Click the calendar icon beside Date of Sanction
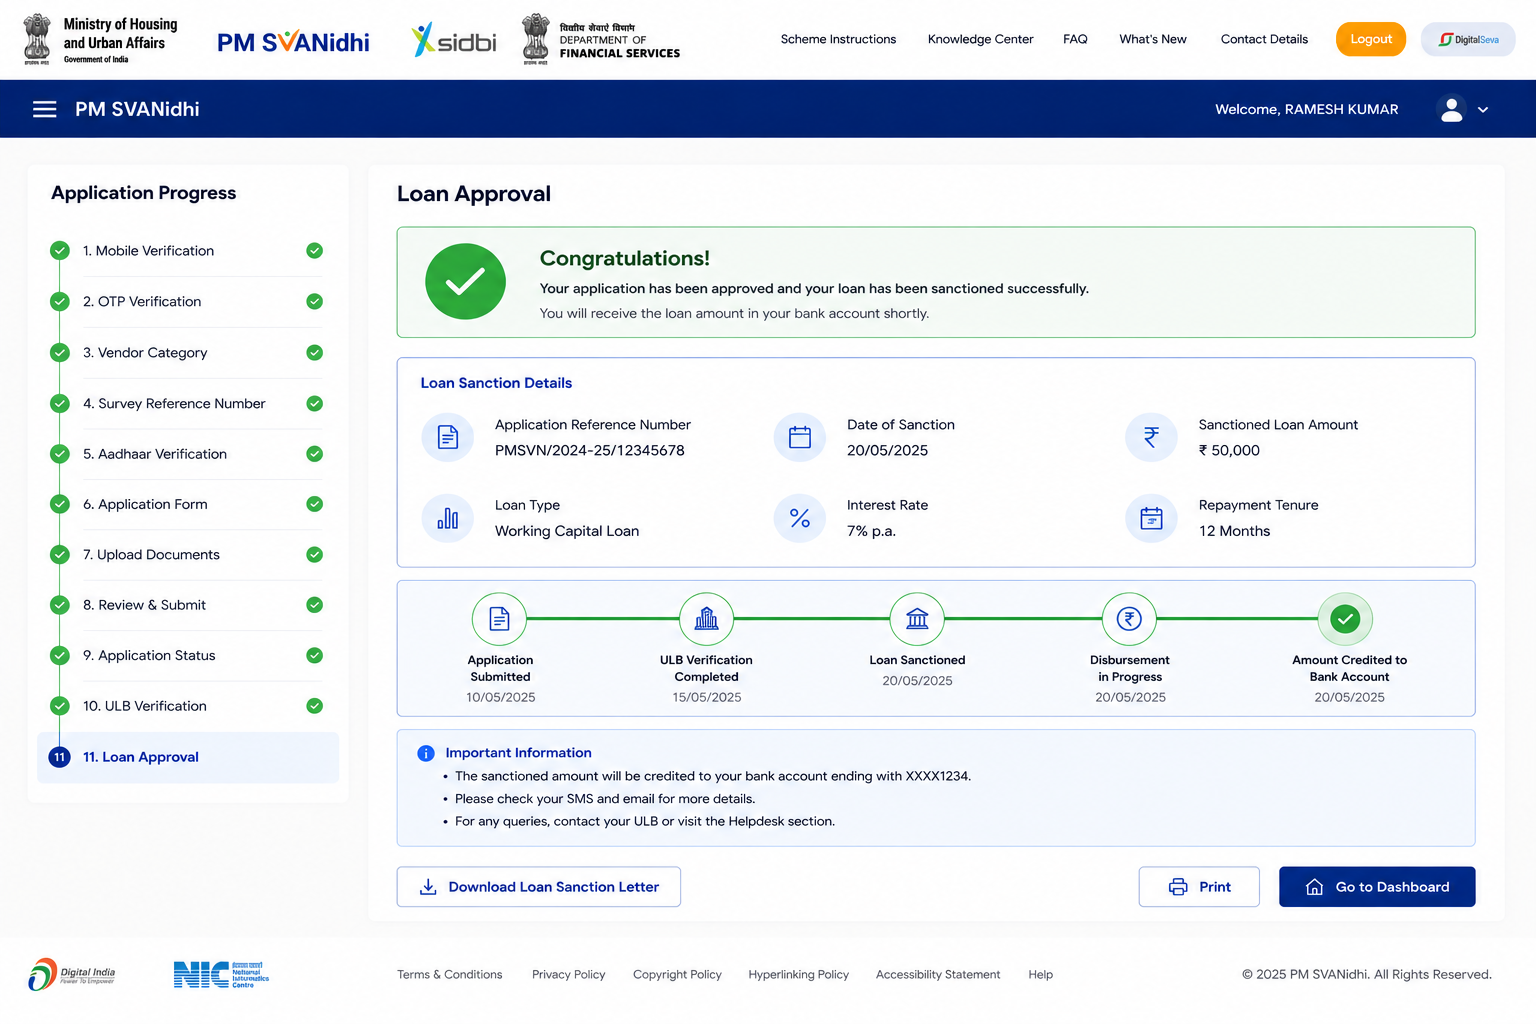This screenshot has height=1024, width=1536. pos(800,437)
